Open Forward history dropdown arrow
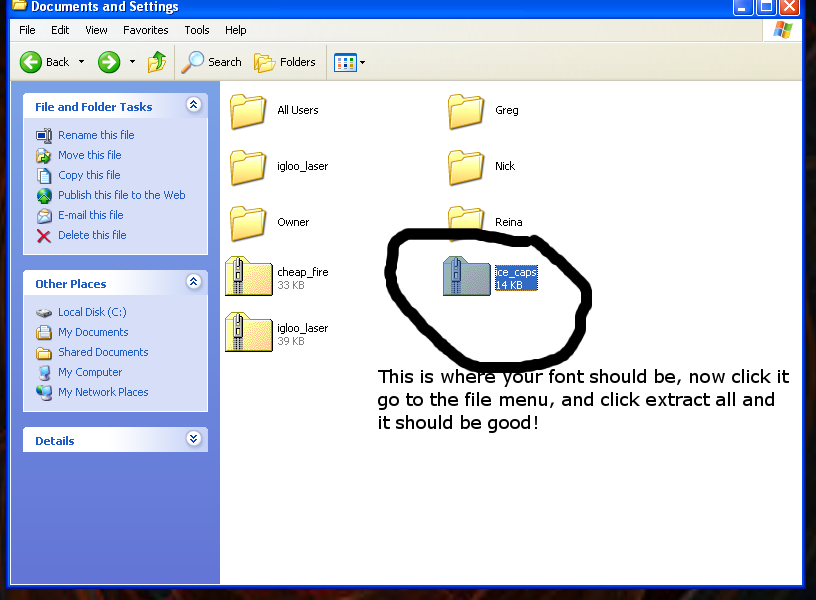The height and width of the screenshot is (600, 816). [133, 62]
